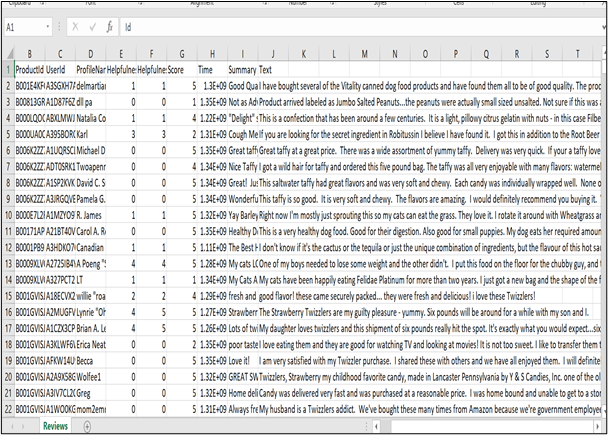
Task: Click the horizontal scrollbar left arrow
Action: coord(377,426)
